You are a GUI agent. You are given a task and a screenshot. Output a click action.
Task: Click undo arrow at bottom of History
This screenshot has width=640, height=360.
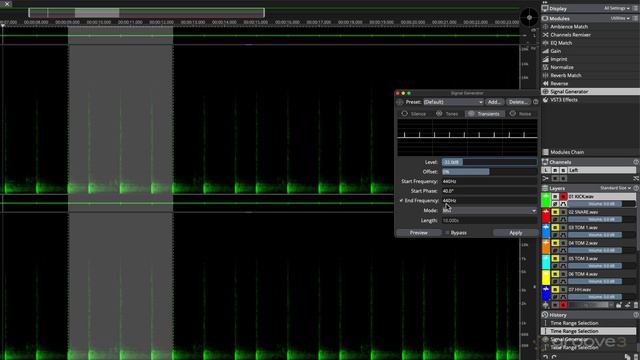coord(545,357)
